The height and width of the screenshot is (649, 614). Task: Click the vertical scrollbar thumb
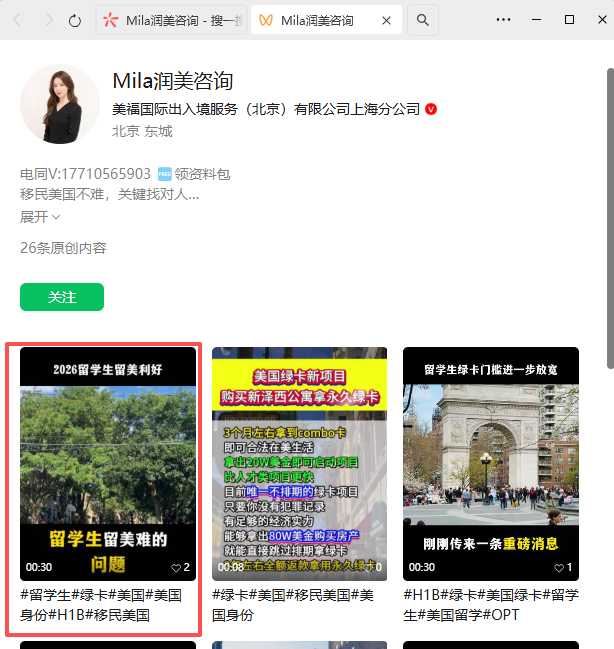[x=610, y=218]
